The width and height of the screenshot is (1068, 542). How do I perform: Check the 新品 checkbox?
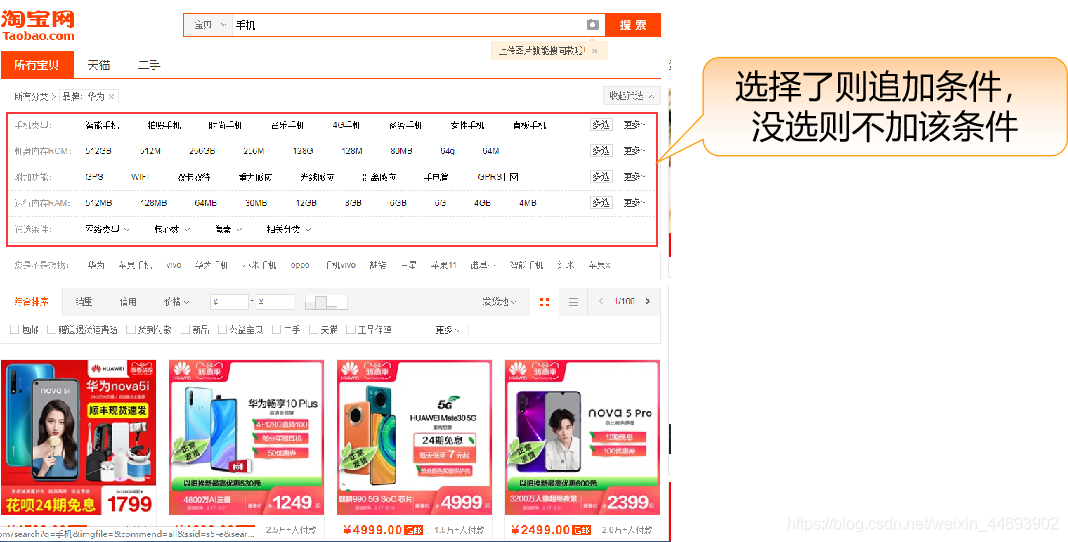click(x=185, y=330)
